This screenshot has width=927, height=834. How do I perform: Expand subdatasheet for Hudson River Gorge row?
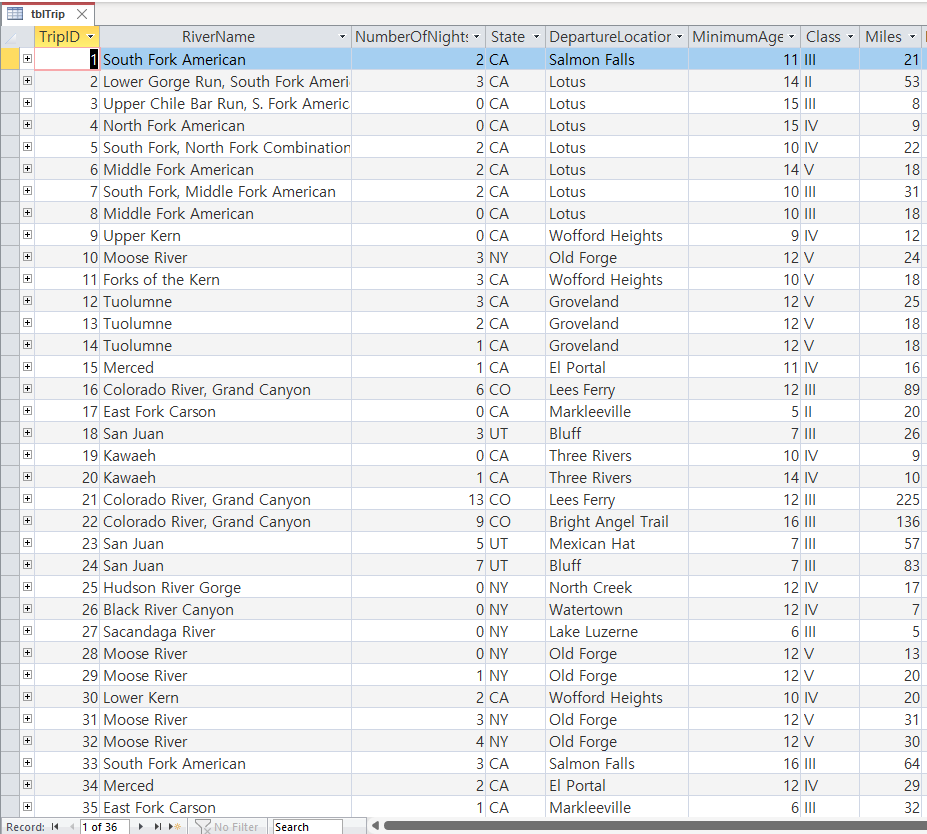click(x=27, y=586)
